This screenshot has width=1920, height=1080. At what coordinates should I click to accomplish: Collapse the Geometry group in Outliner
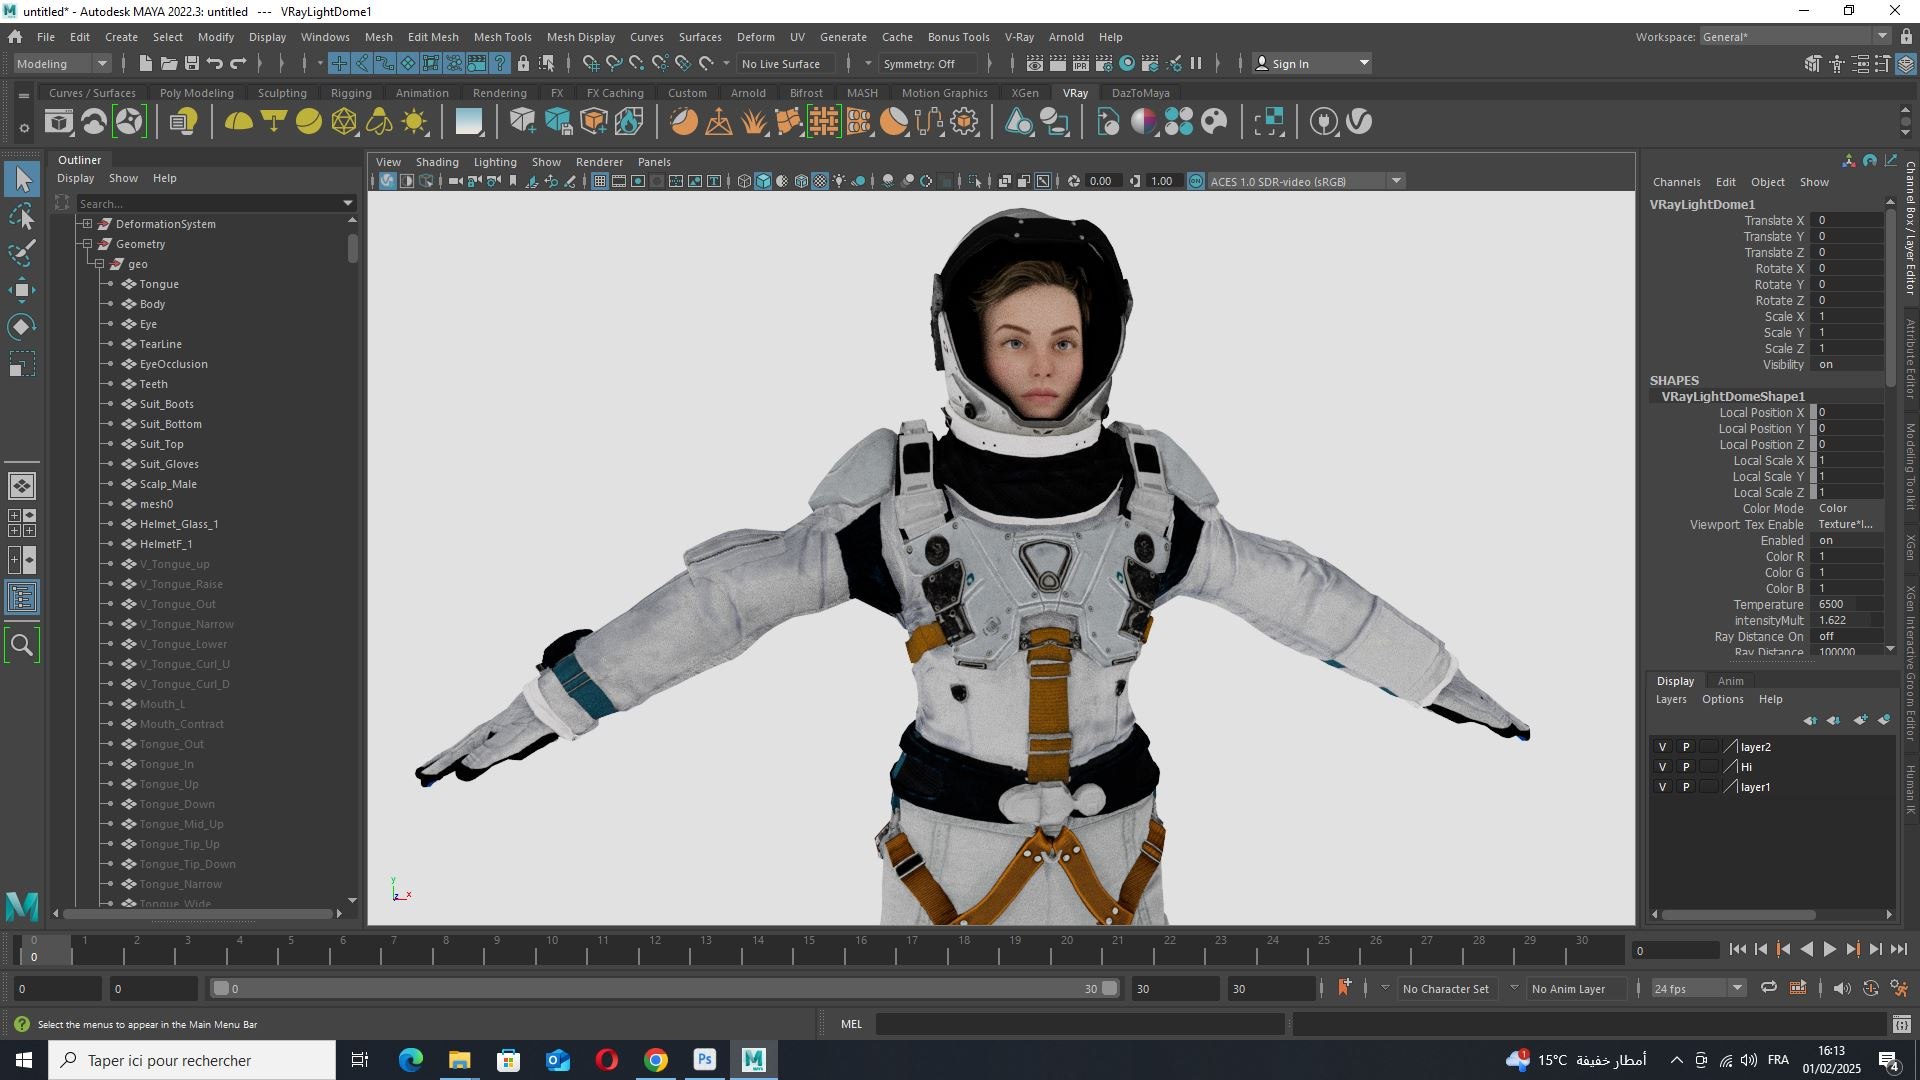(x=88, y=244)
